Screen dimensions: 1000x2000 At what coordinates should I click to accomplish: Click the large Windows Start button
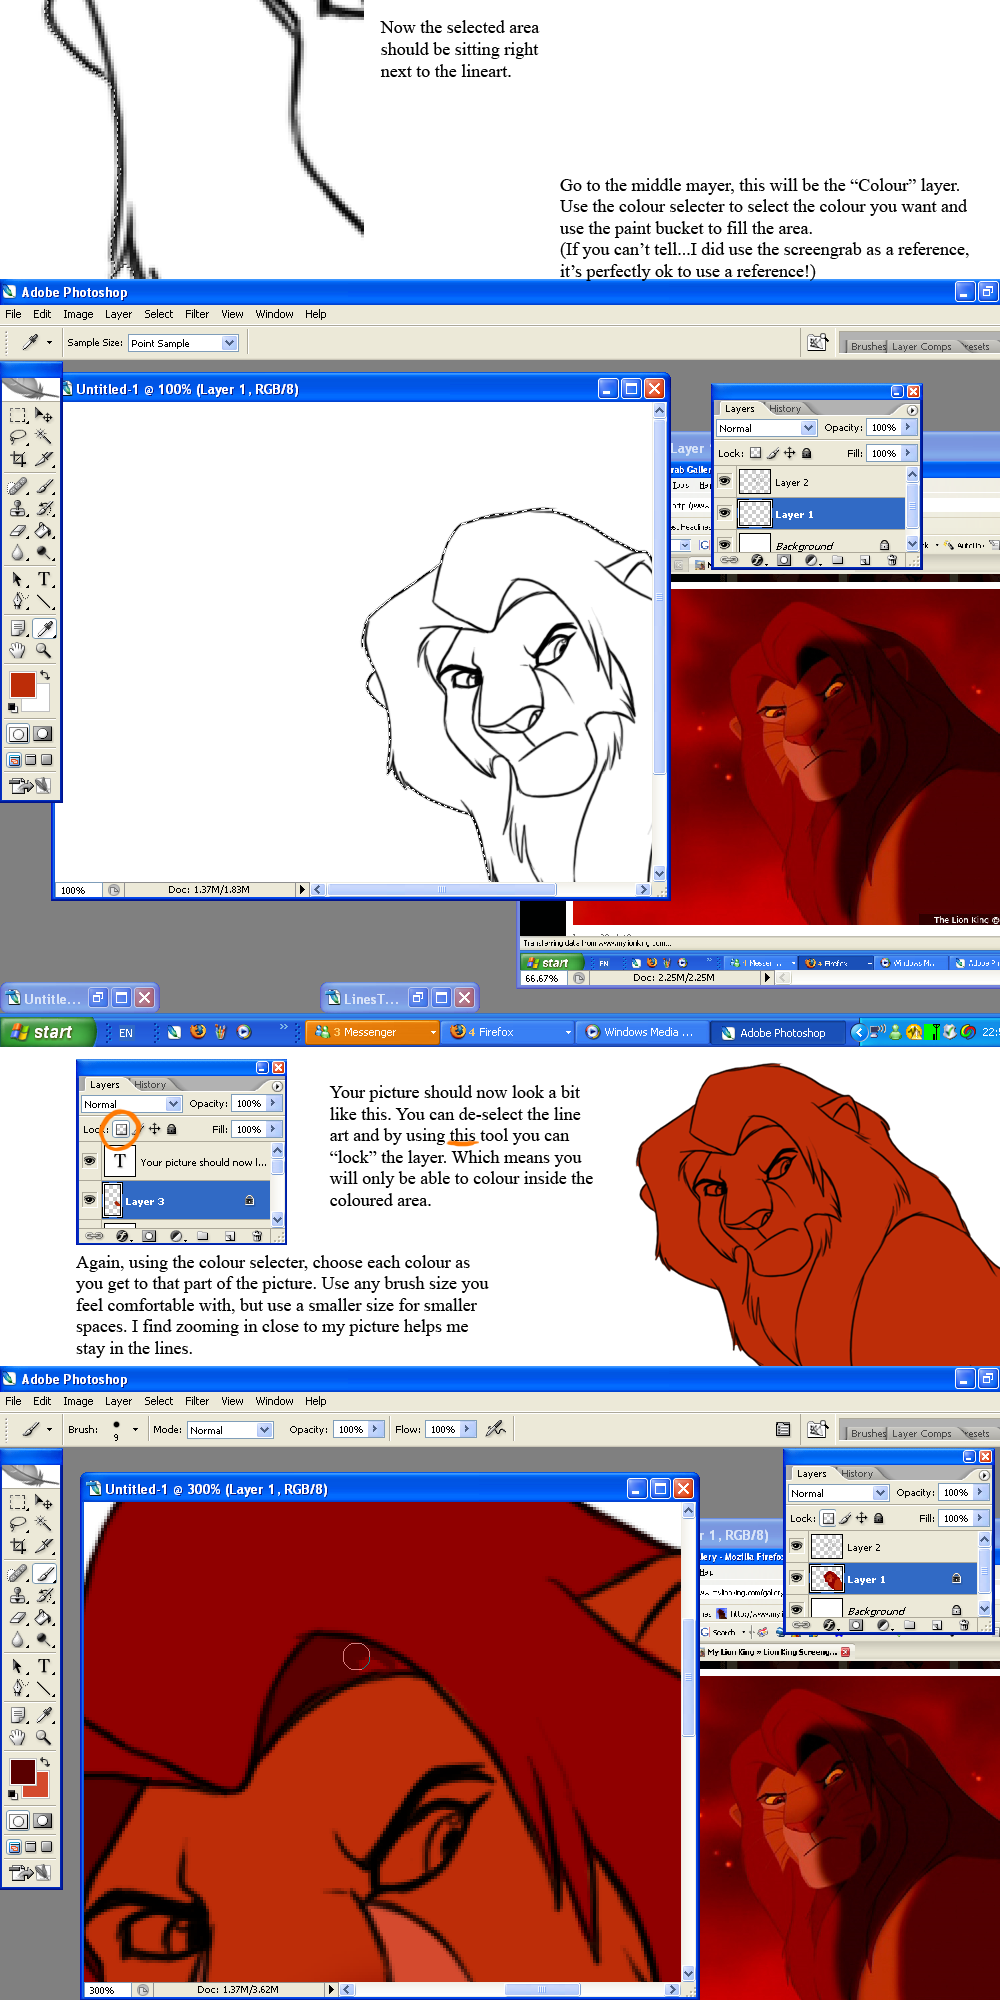point(46,1032)
